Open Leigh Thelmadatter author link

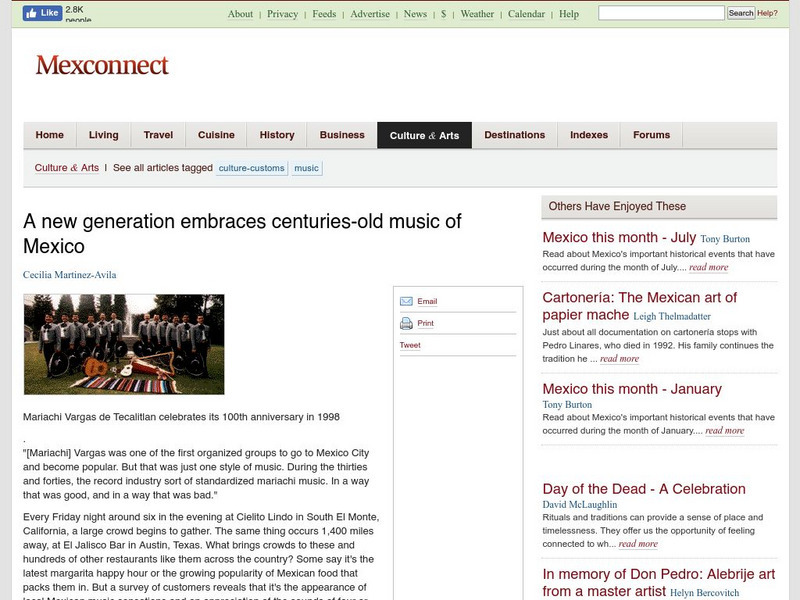pos(672,316)
